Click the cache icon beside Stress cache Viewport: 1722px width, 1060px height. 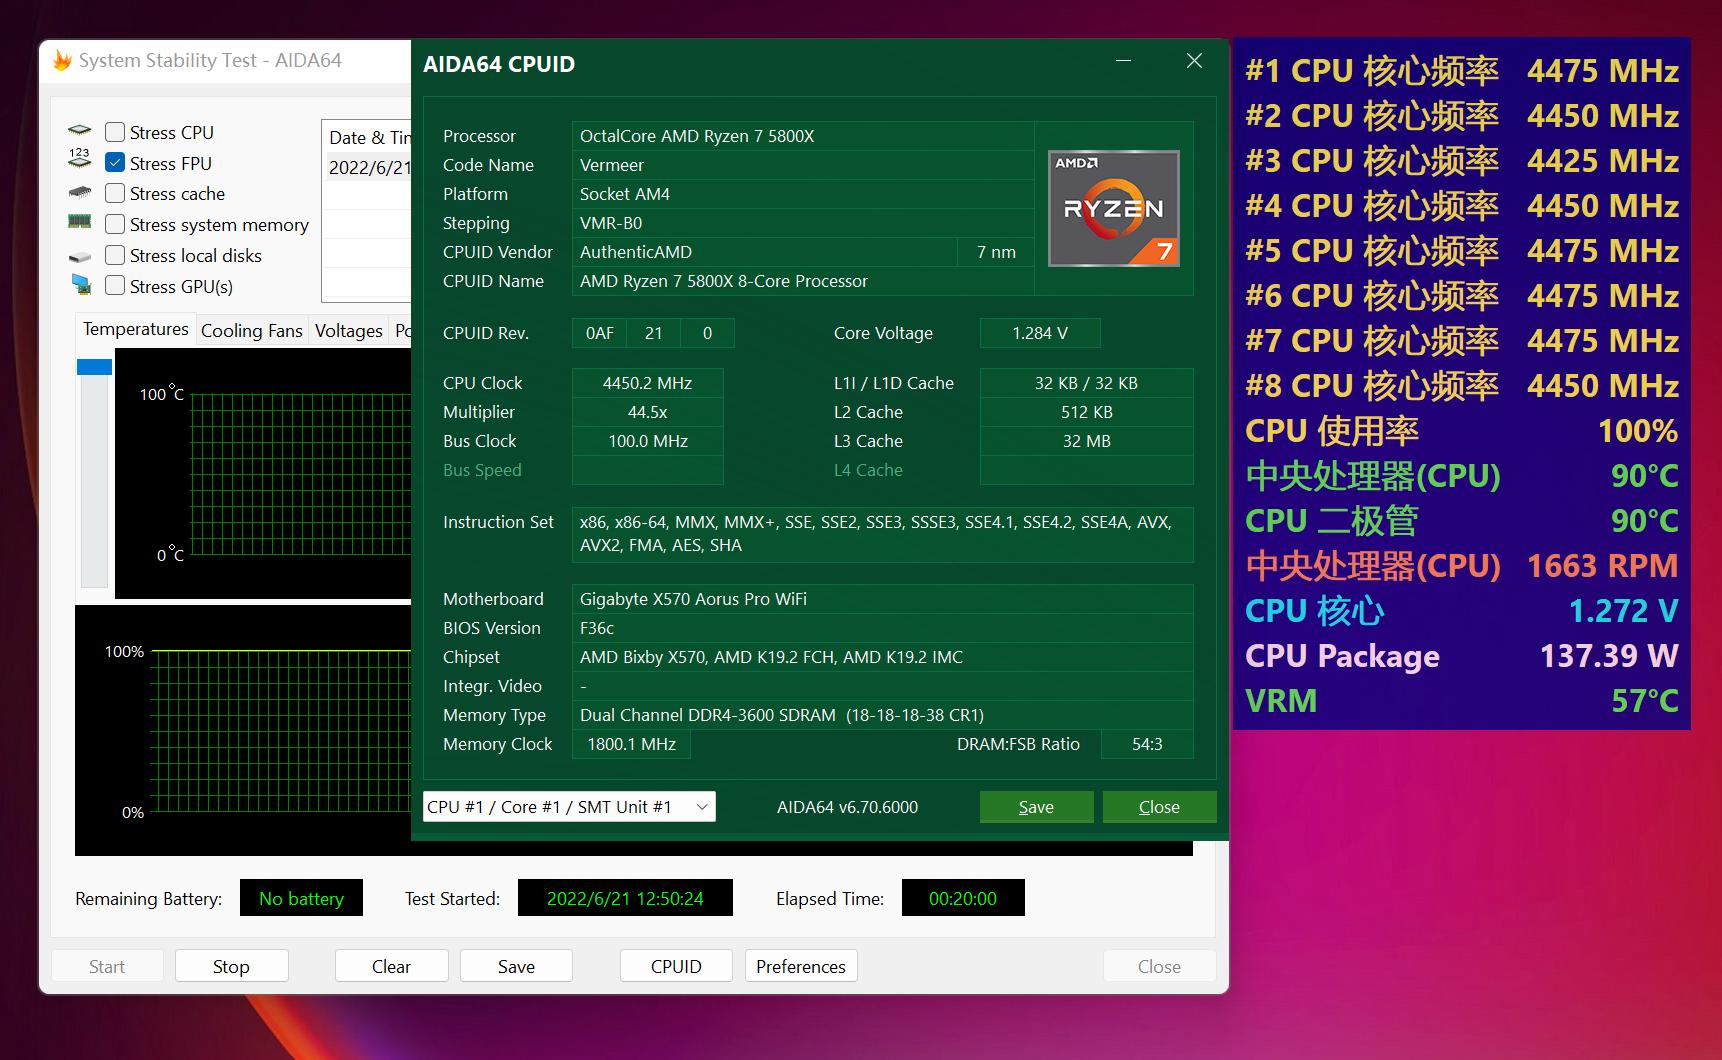tap(80, 193)
